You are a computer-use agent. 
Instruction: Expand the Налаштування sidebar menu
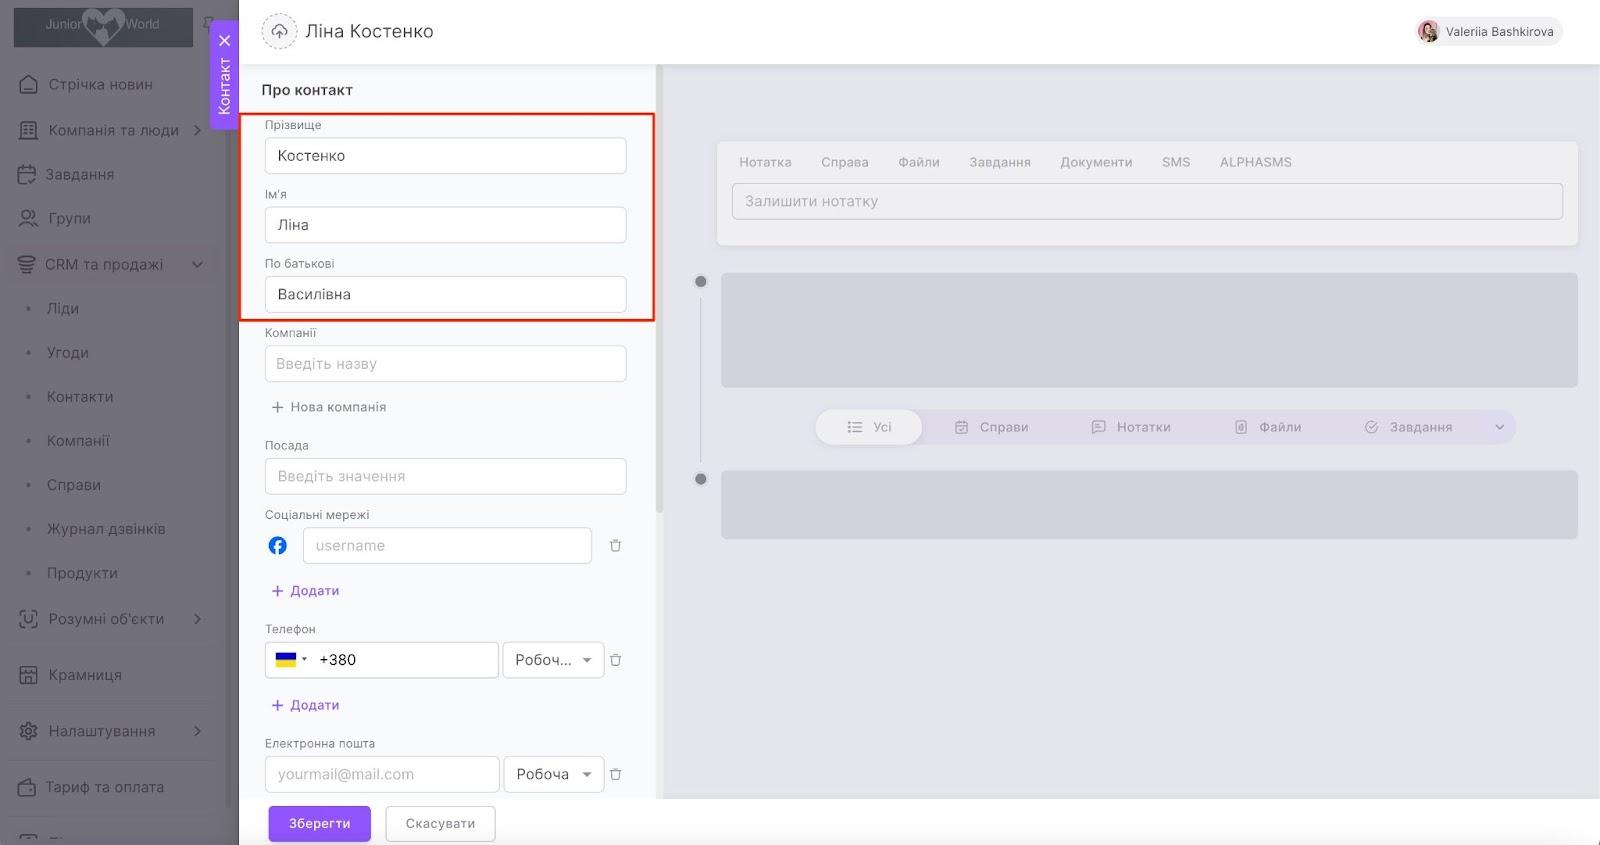tap(197, 731)
